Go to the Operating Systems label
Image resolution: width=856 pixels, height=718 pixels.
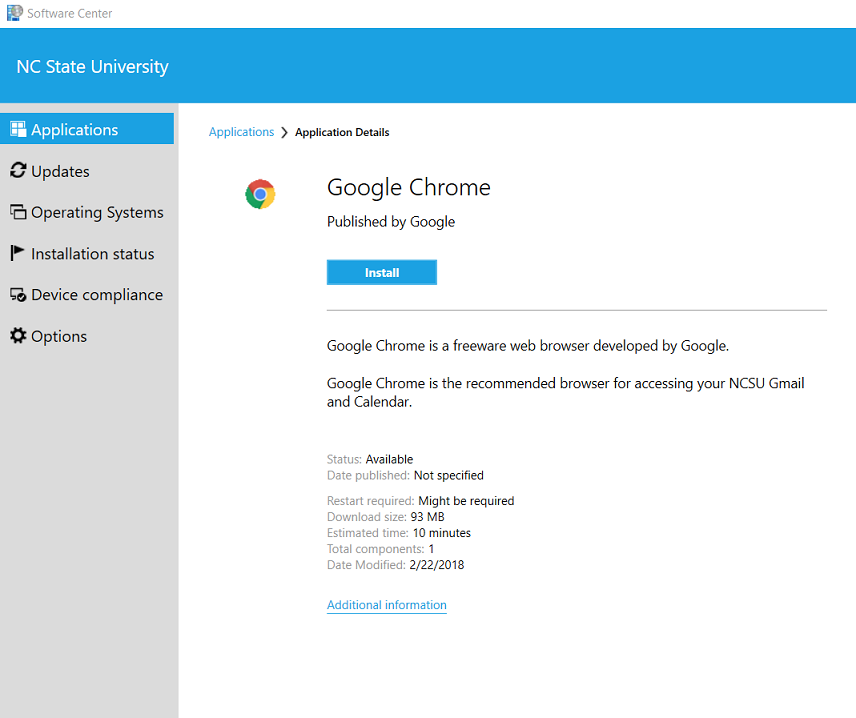pos(97,212)
